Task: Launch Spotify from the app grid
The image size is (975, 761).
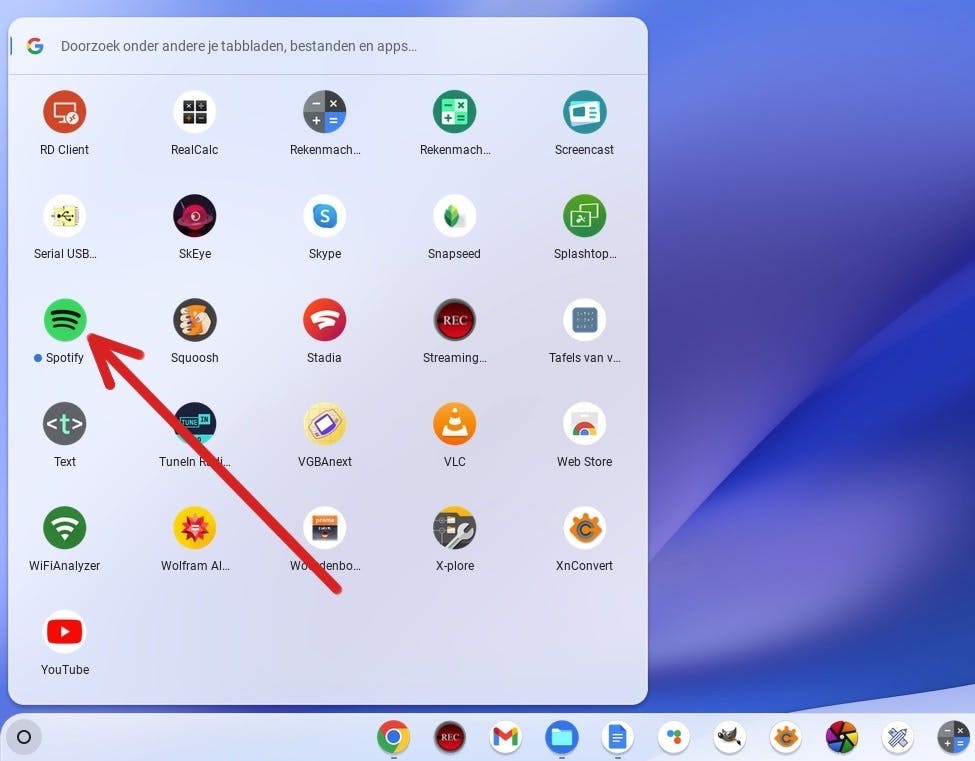Action: [x=65, y=320]
